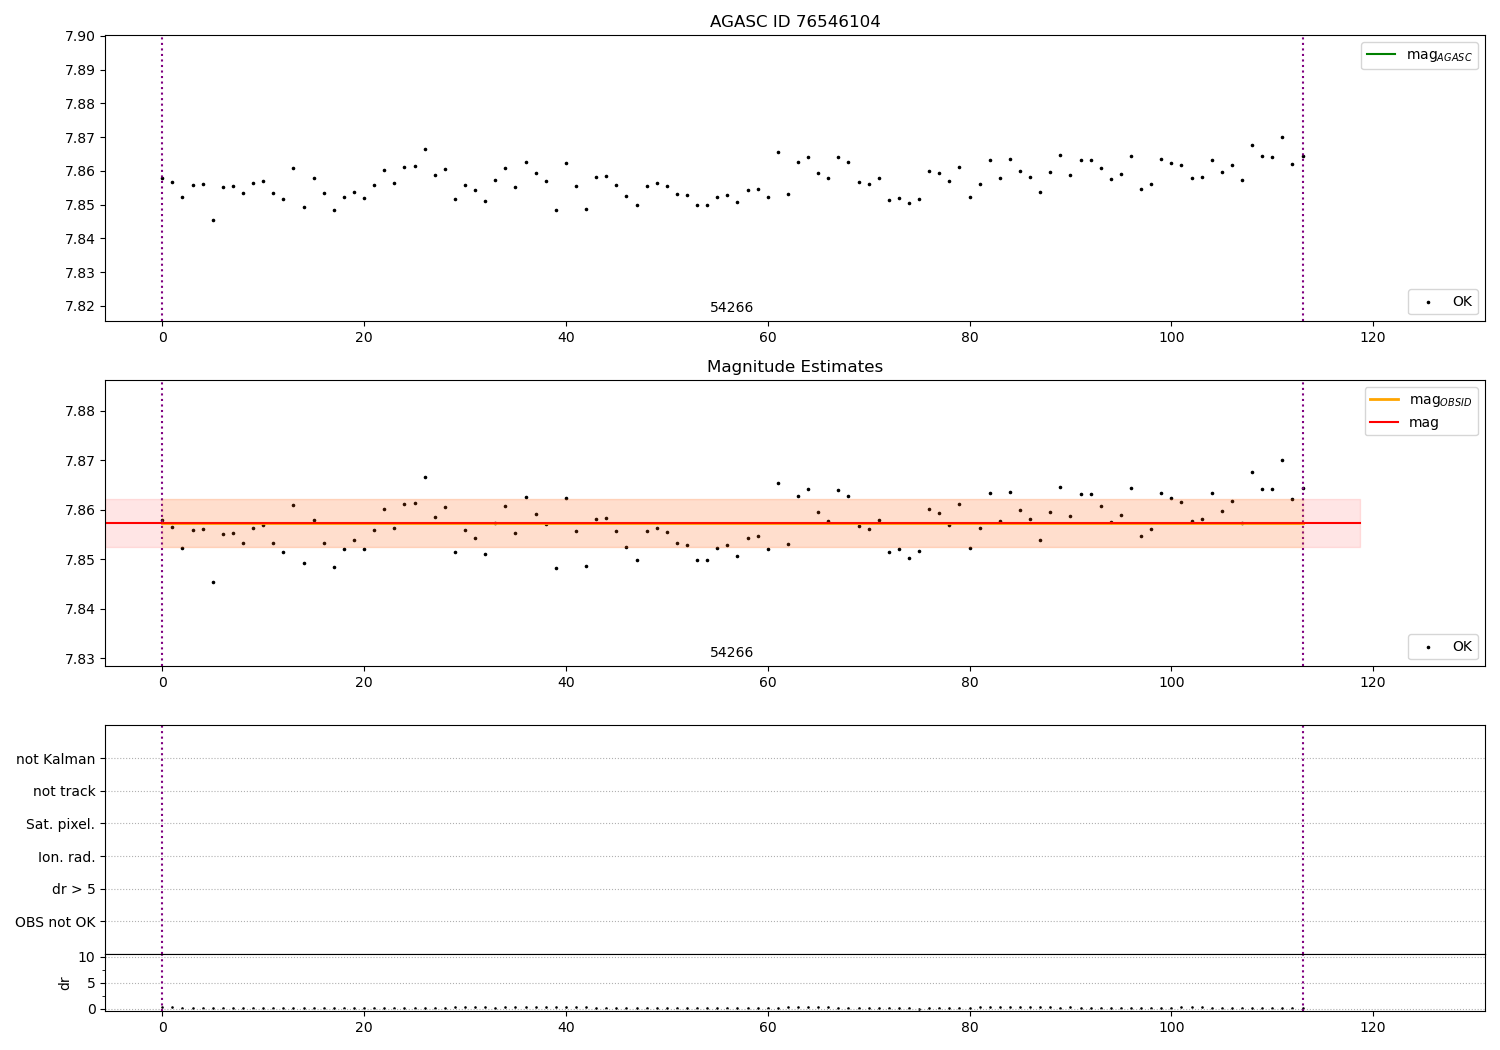Click x-tick "80" under the Magnitude Estimates plot
This screenshot has height=1050, width=1500.
[970, 683]
